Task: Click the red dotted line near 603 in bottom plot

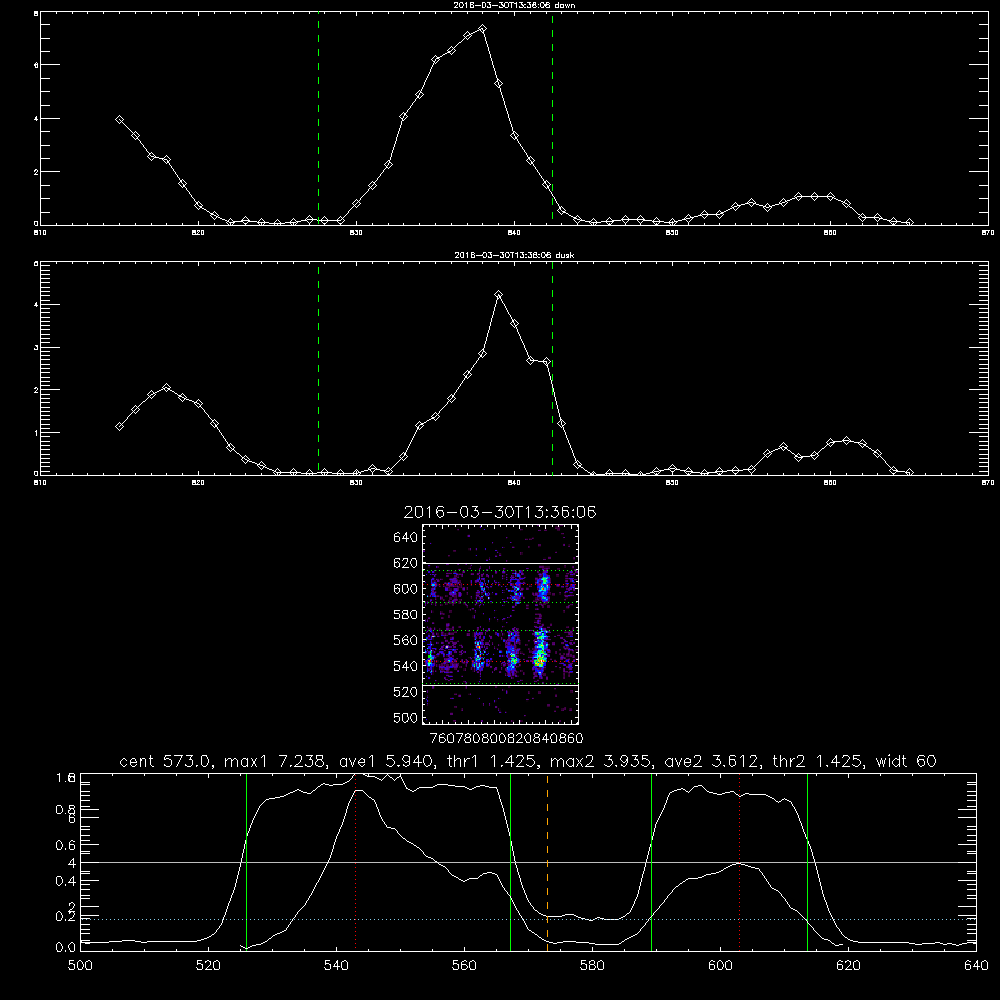Action: tap(739, 862)
